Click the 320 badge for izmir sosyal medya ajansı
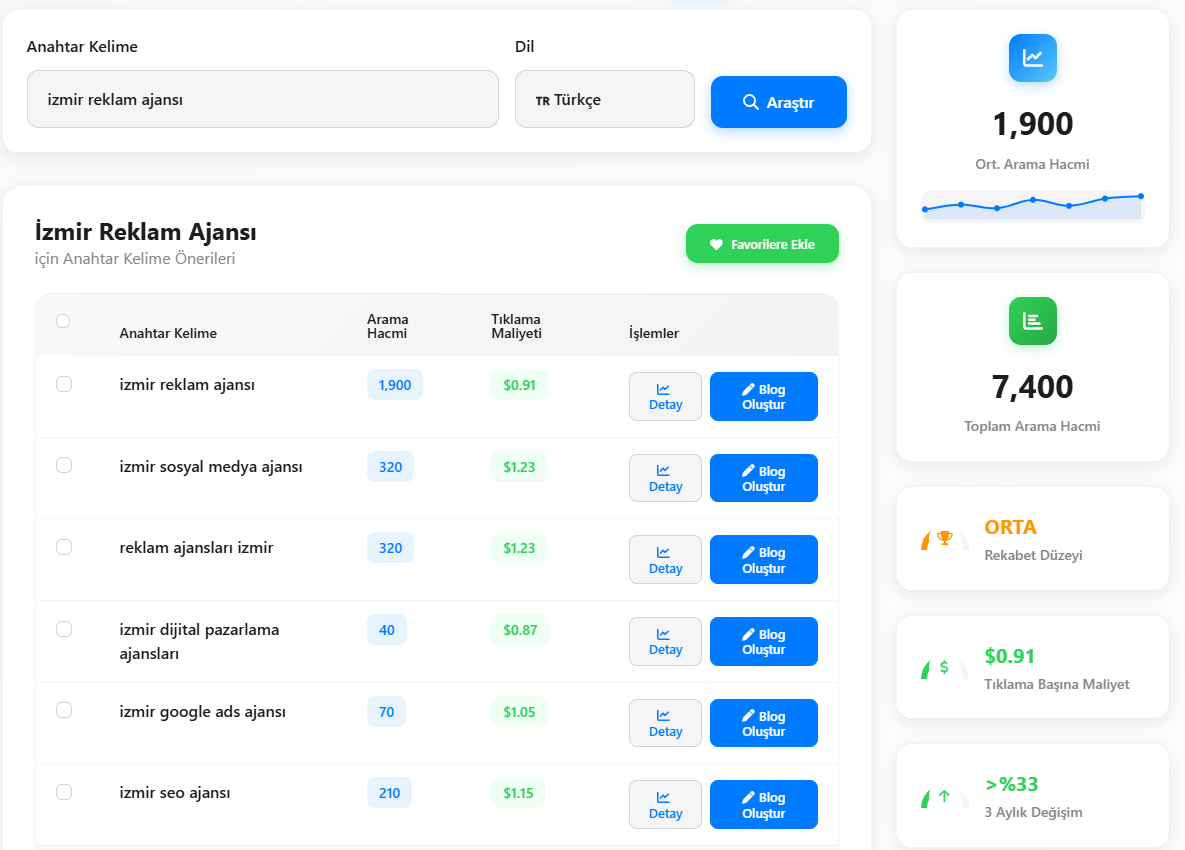Viewport: 1185px width, 850px height. (x=390, y=467)
